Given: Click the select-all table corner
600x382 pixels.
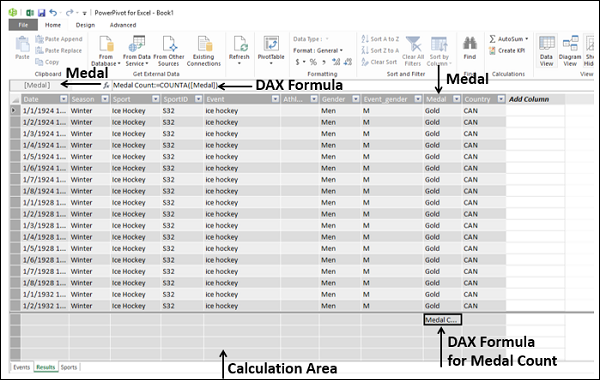Looking at the screenshot, I should (15, 99).
